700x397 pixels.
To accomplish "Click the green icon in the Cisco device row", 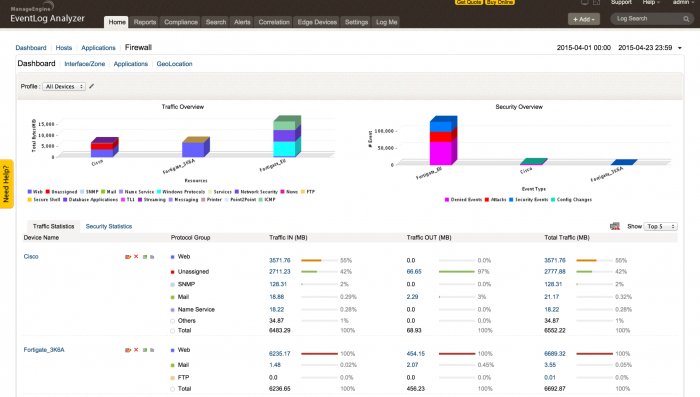I will coord(145,257).
